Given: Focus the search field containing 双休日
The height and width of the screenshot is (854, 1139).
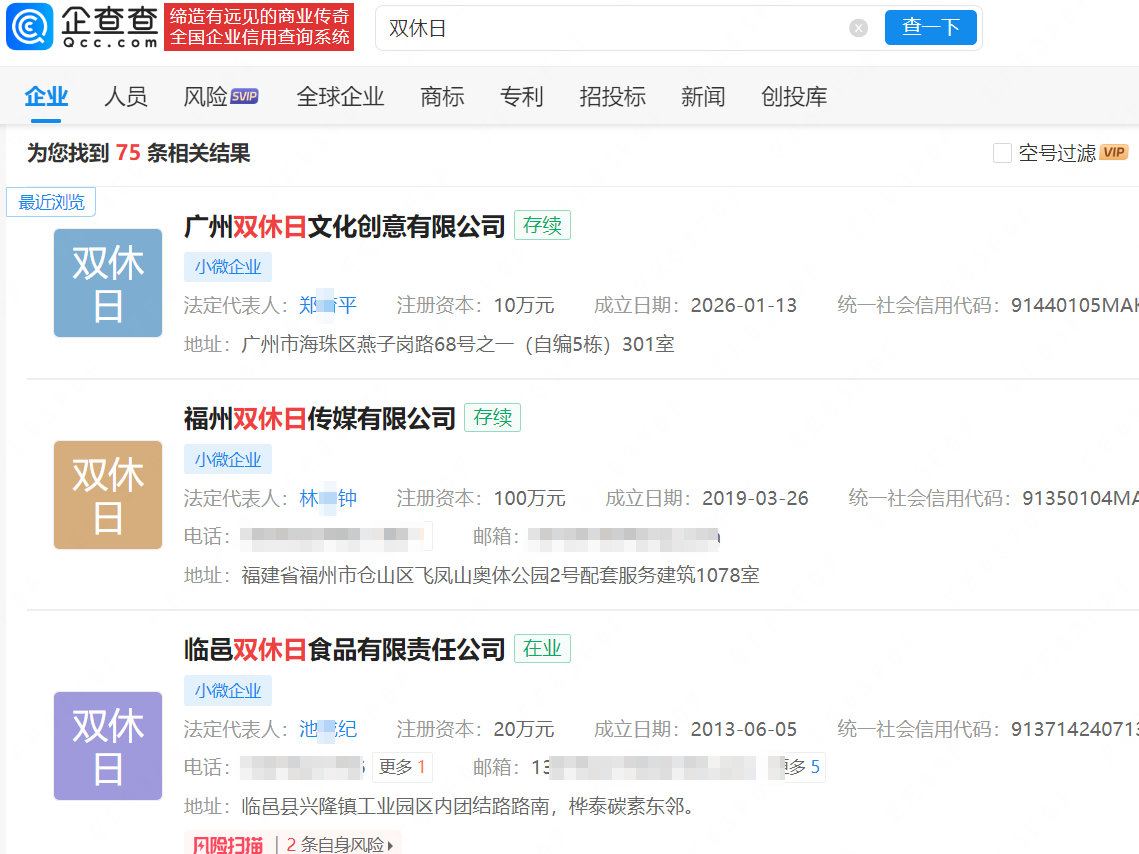Looking at the screenshot, I should (x=617, y=28).
